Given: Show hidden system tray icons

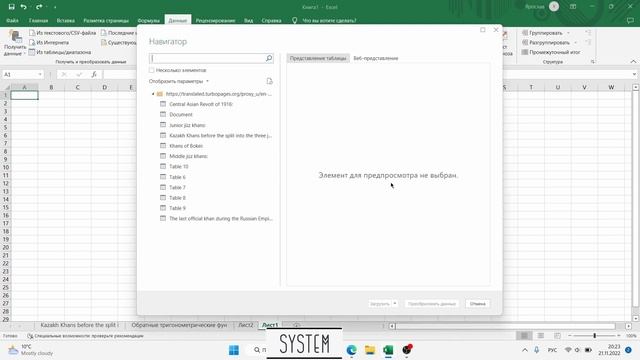Looking at the screenshot, I should 525,350.
